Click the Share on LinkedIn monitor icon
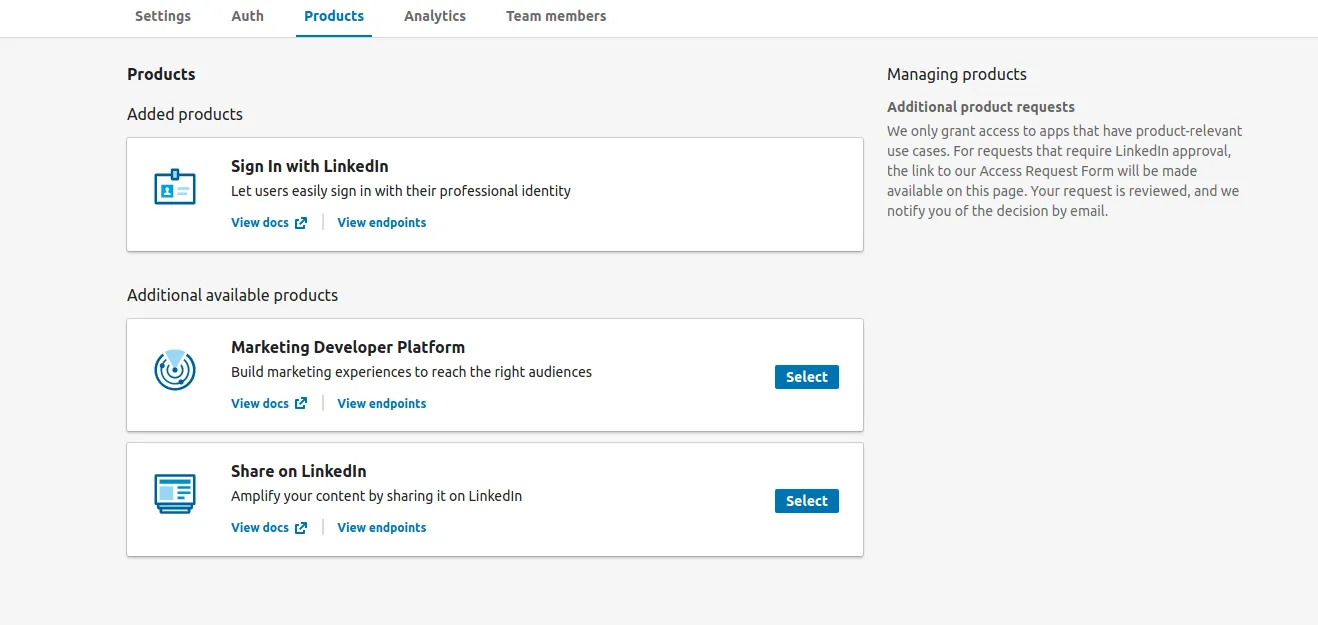1318x625 pixels. click(175, 494)
